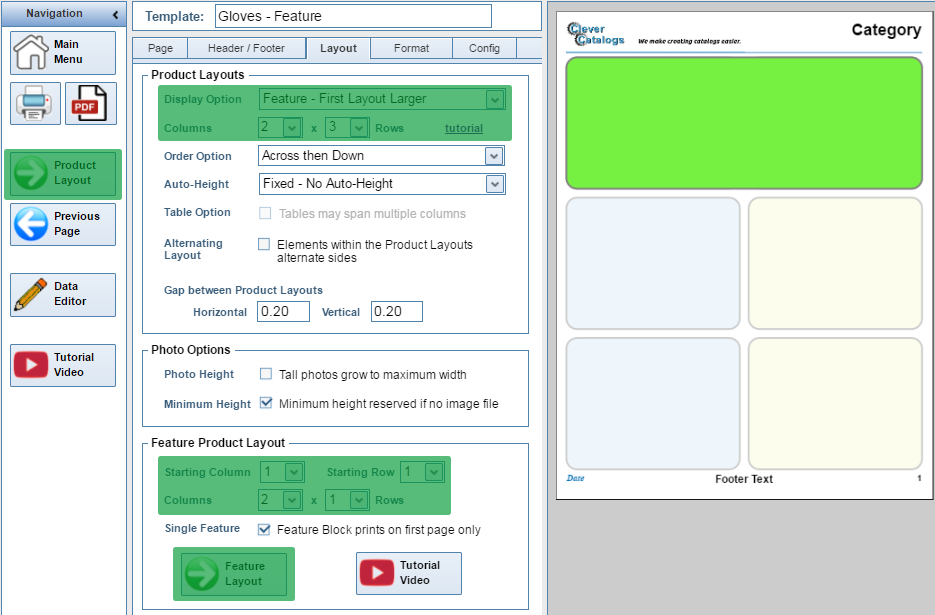Switch to the Header / Footer tab
This screenshot has width=935, height=615.
pyautogui.click(x=246, y=48)
